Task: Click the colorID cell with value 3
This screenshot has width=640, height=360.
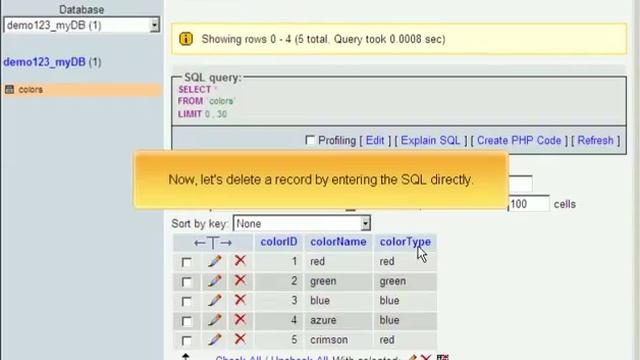Action: 278,300
